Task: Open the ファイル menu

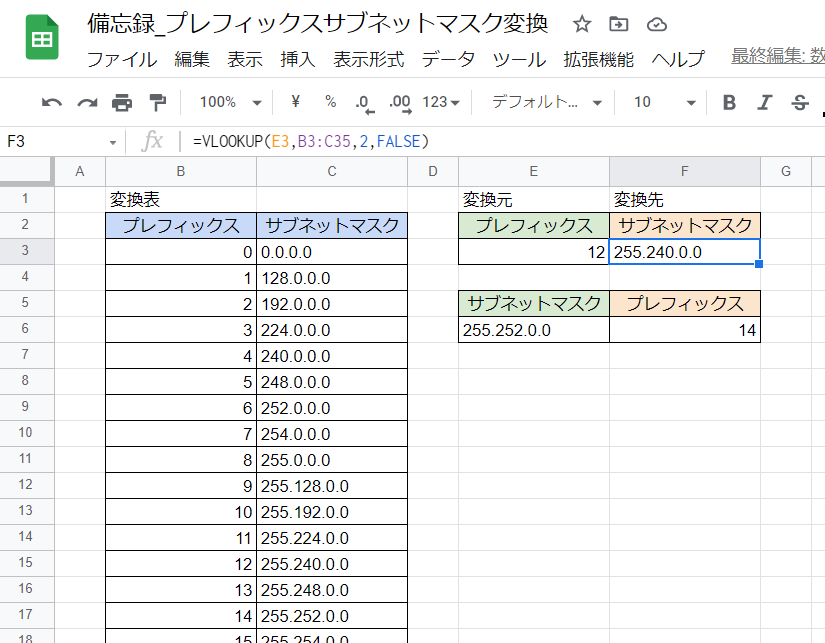Action: click(122, 59)
